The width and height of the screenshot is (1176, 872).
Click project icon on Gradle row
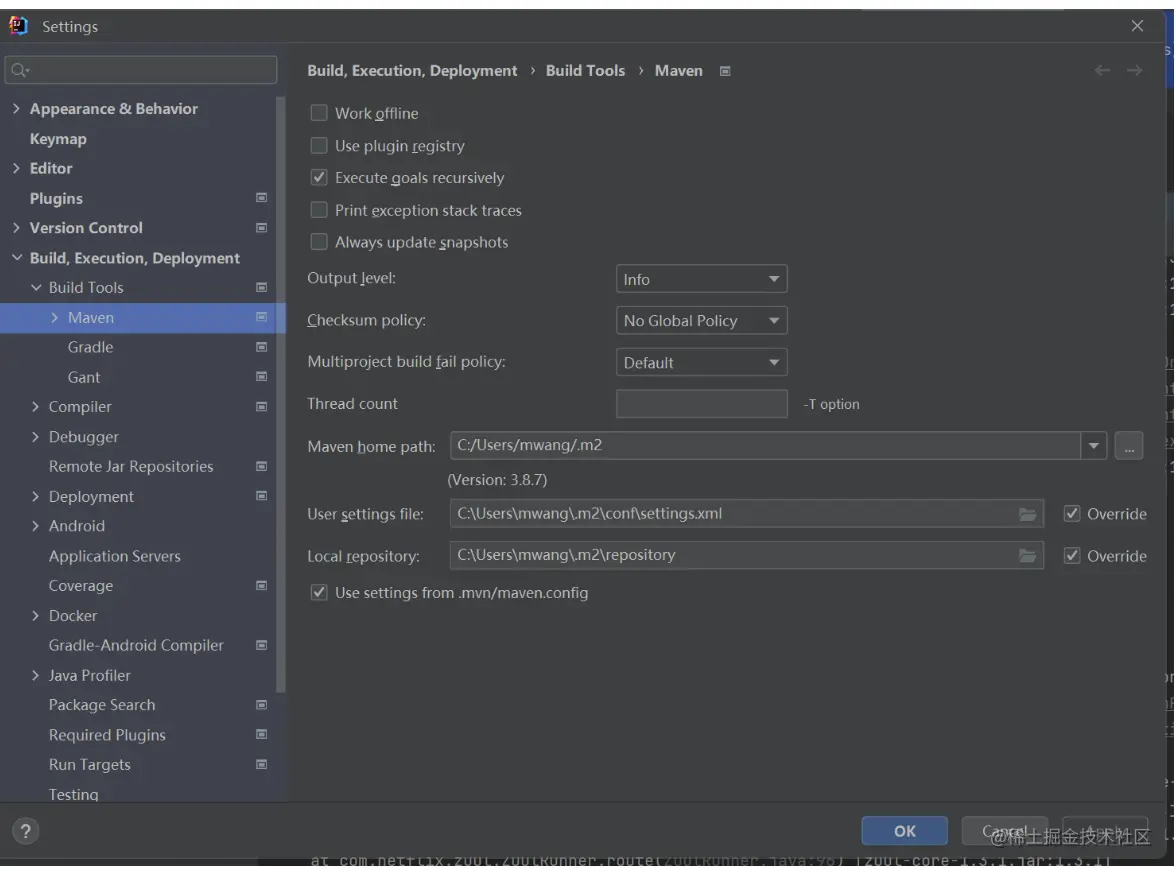click(261, 347)
